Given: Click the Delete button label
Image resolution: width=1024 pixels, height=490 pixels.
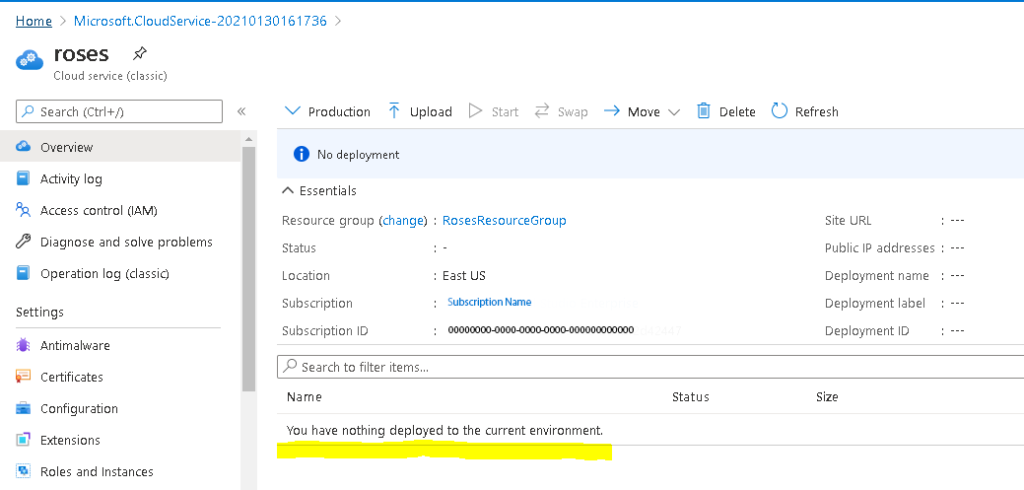Looking at the screenshot, I should click(x=737, y=112).
